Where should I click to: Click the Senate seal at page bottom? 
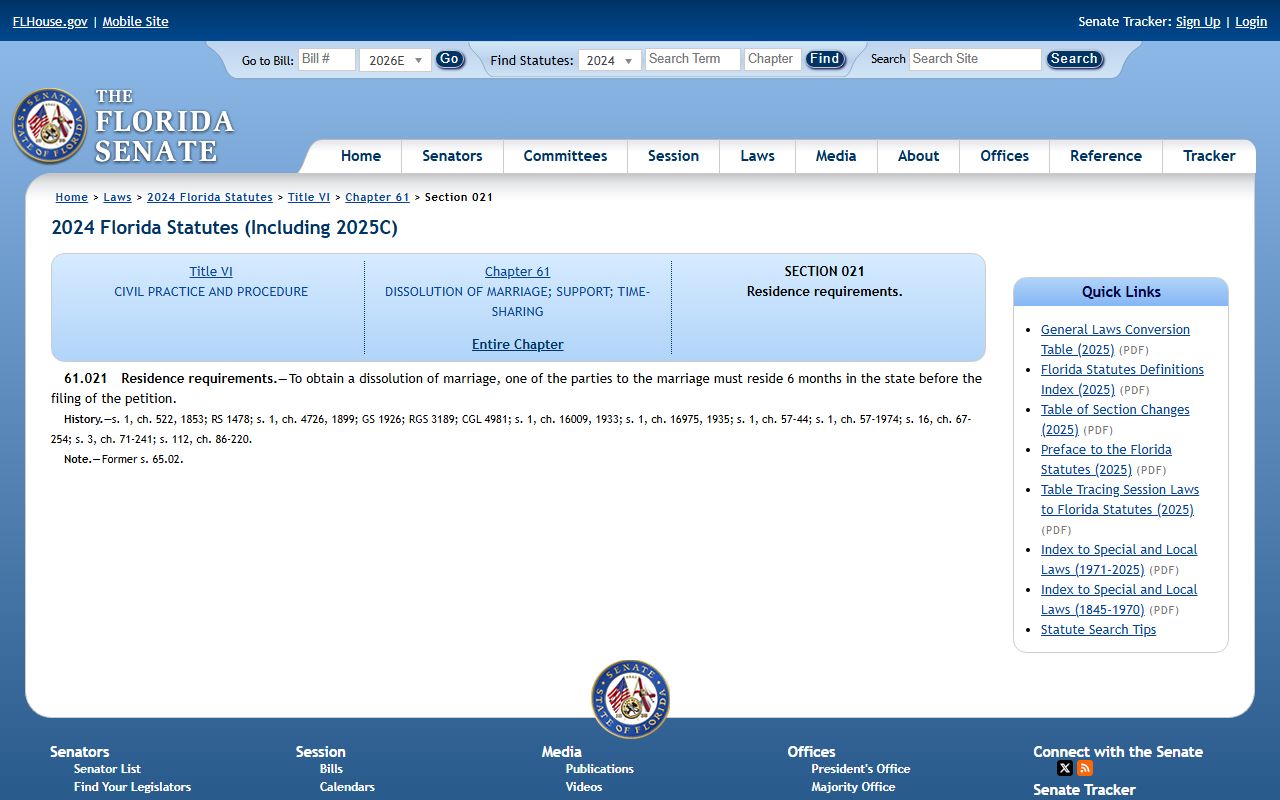[x=630, y=699]
